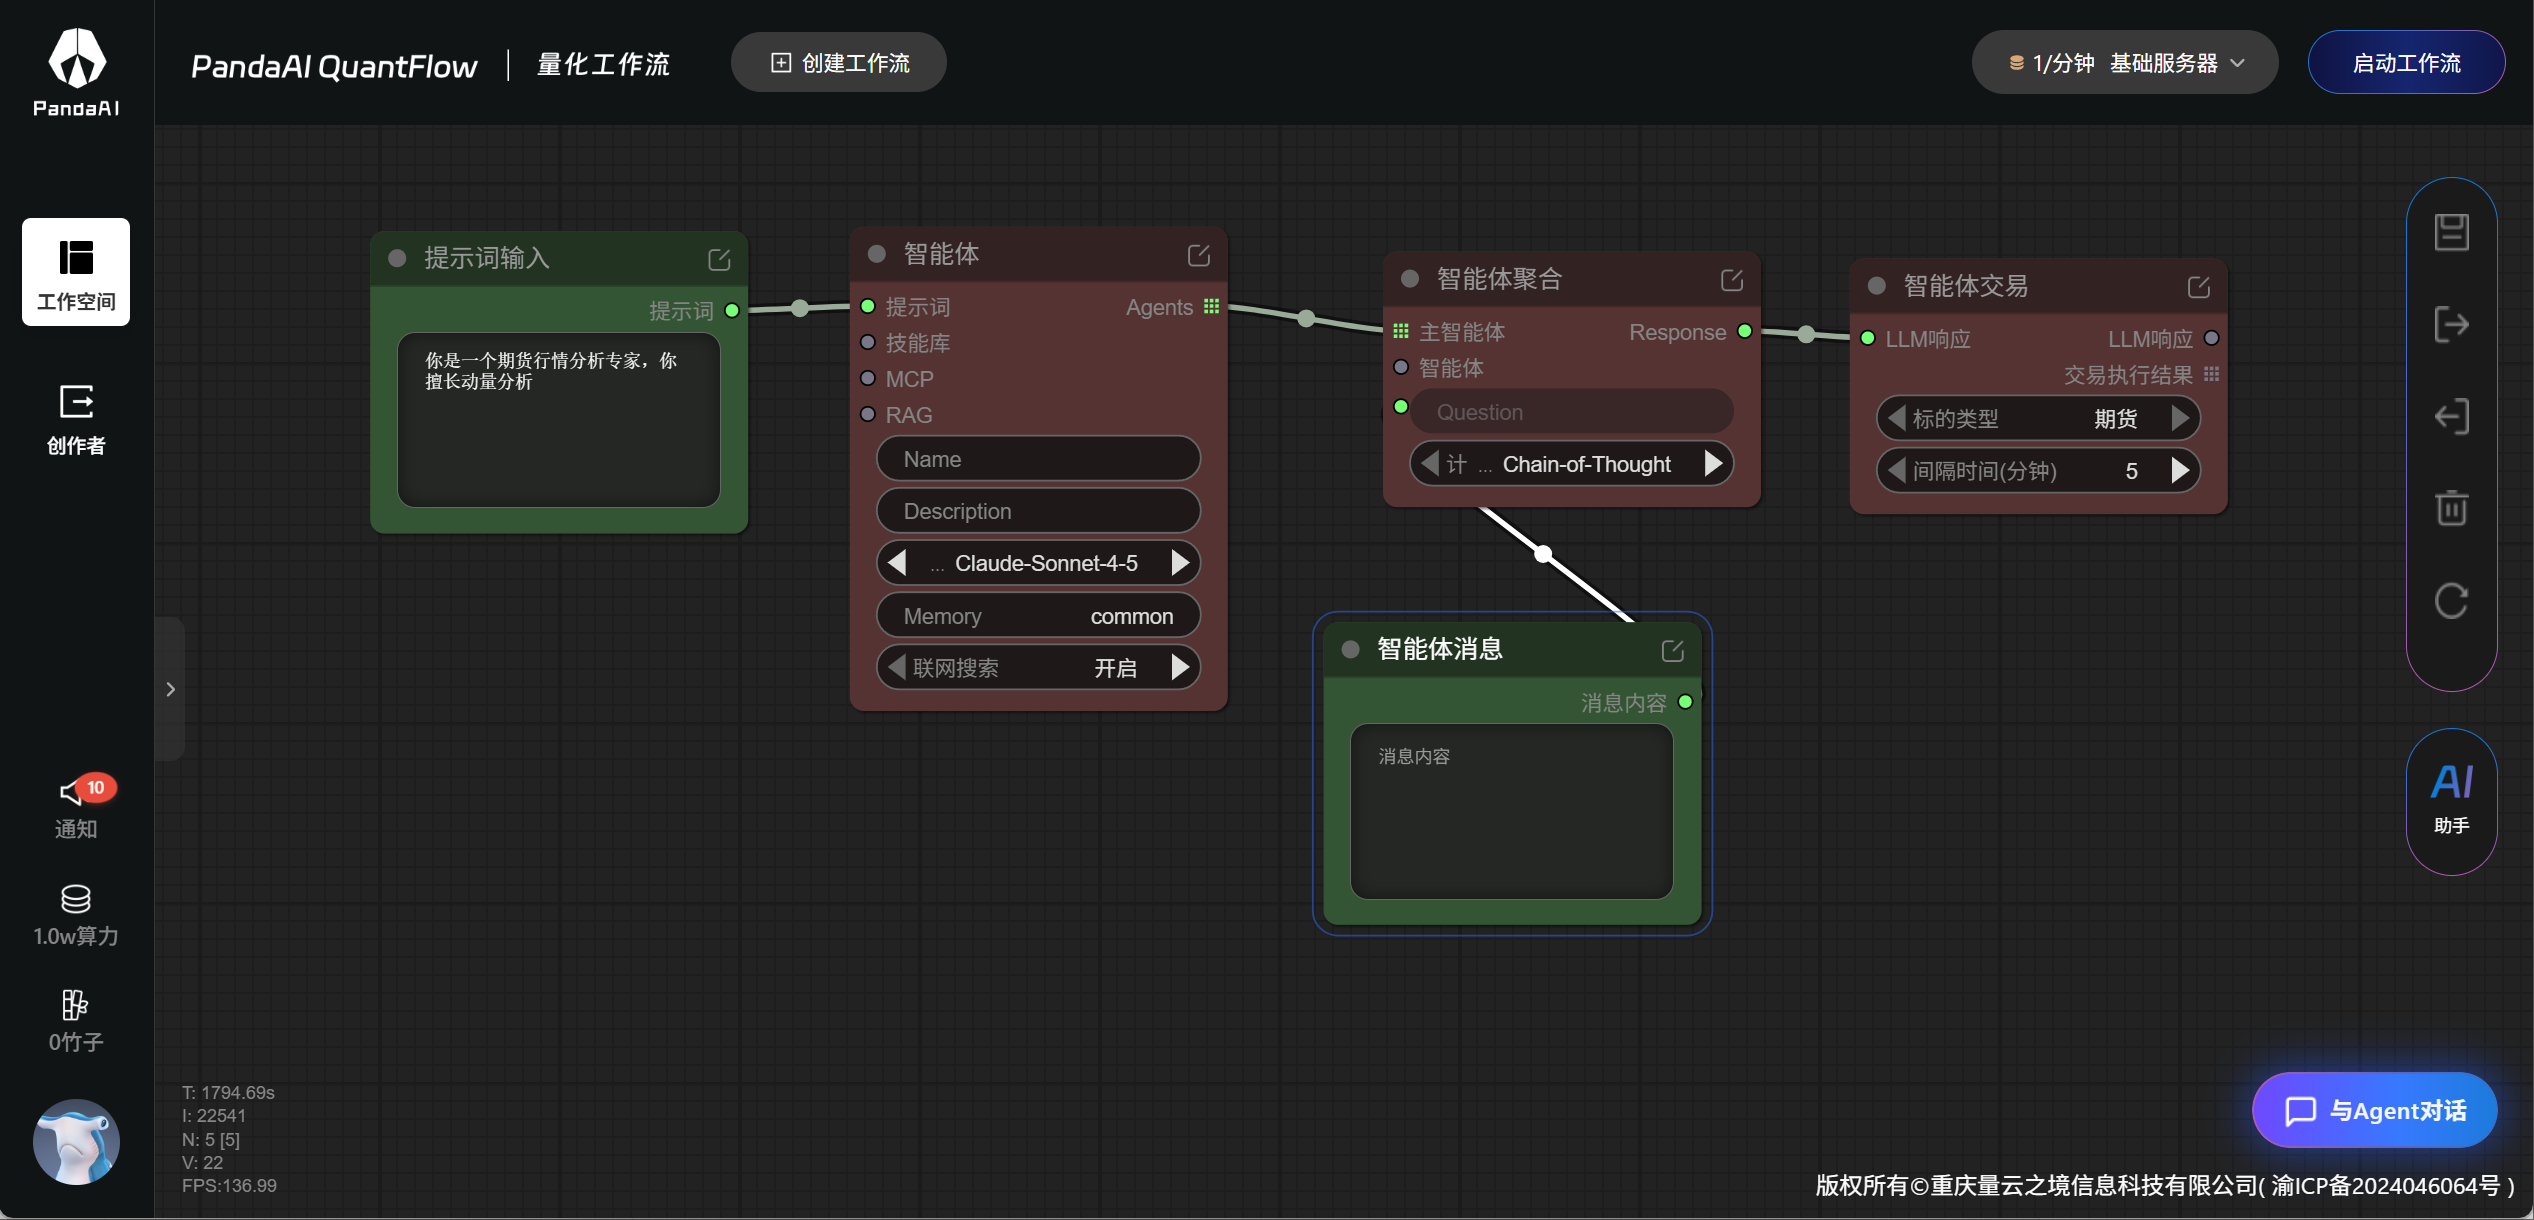Switch to next model after Claude-Sonnet-4-5
The height and width of the screenshot is (1220, 2534).
tap(1181, 563)
